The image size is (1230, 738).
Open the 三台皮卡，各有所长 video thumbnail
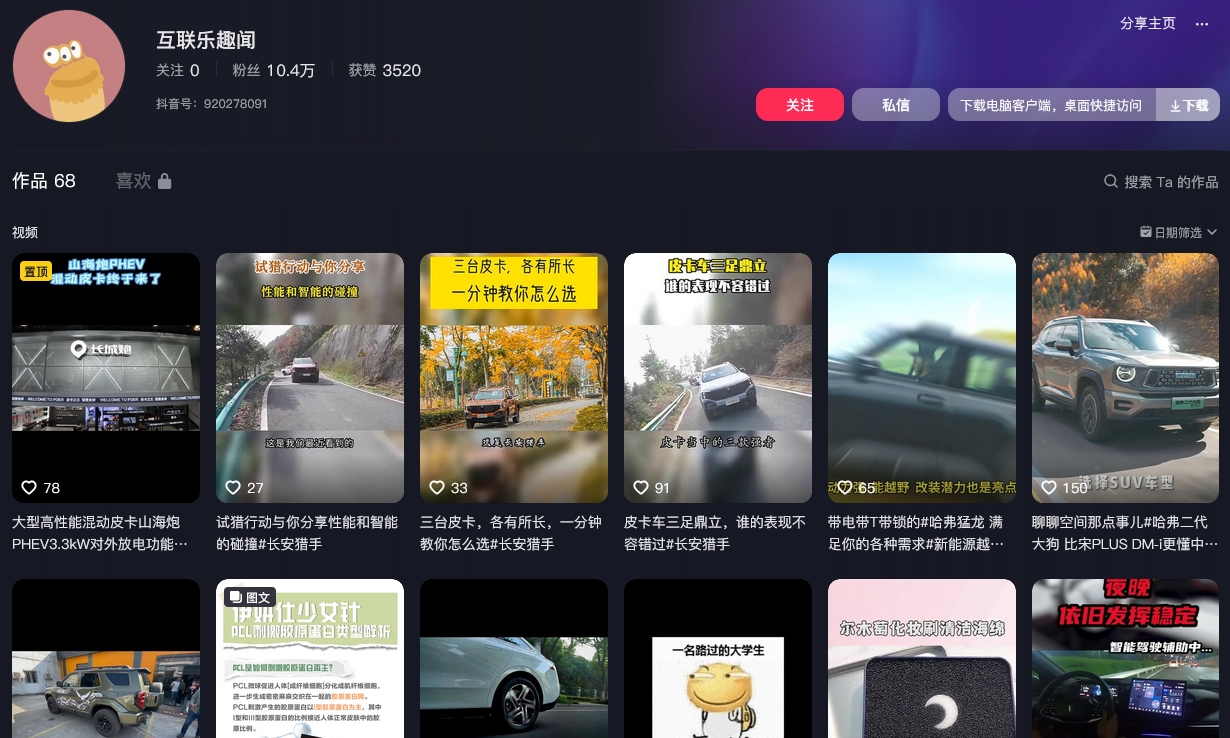coord(514,378)
